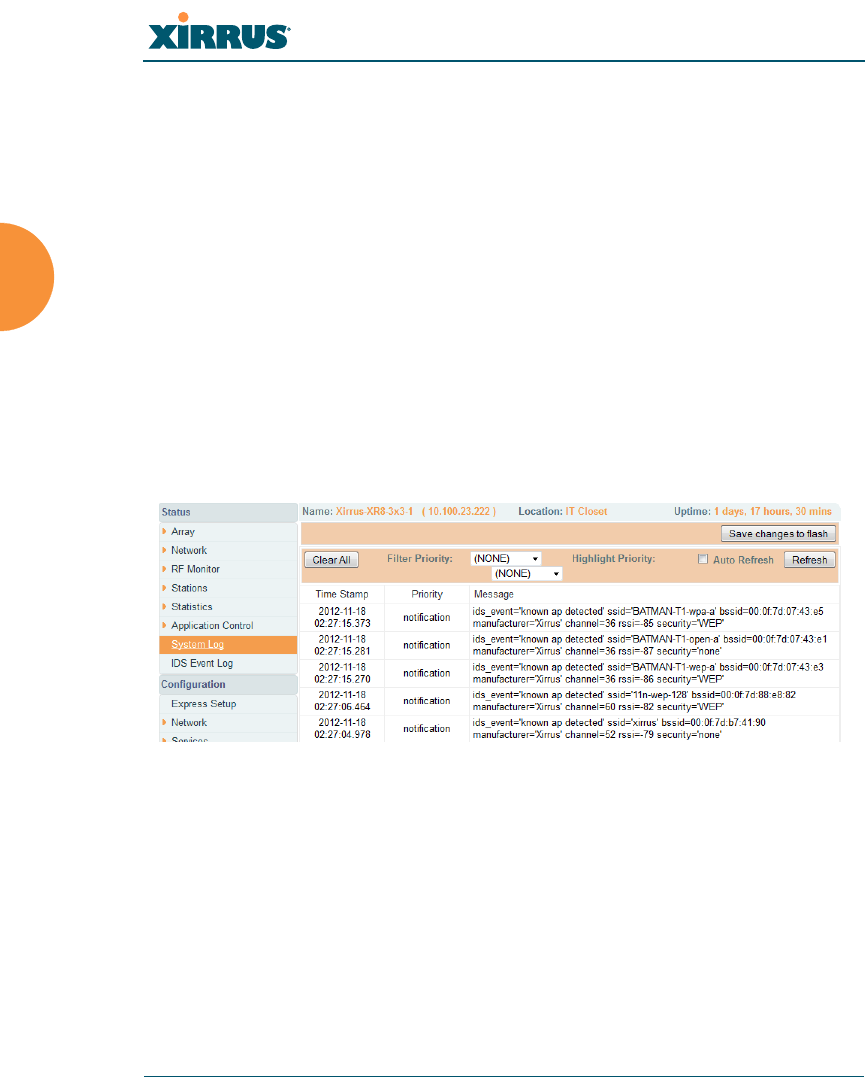
Task: Click the Time Stamp column header
Action: pos(341,594)
